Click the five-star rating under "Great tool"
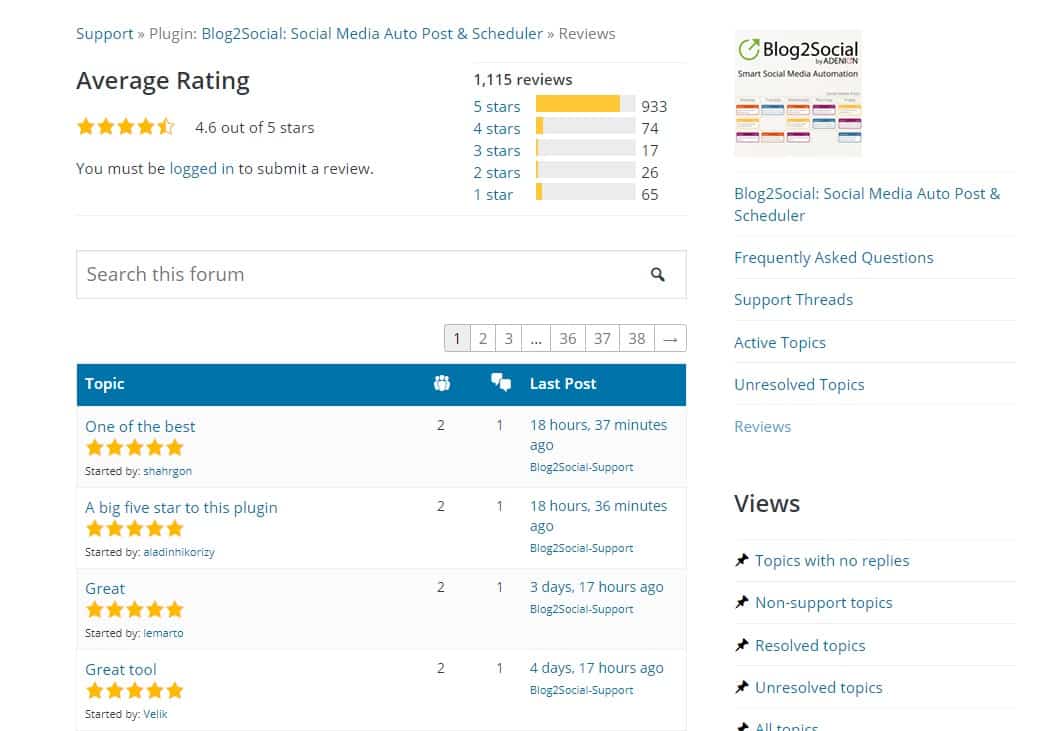The width and height of the screenshot is (1053, 731). click(134, 690)
